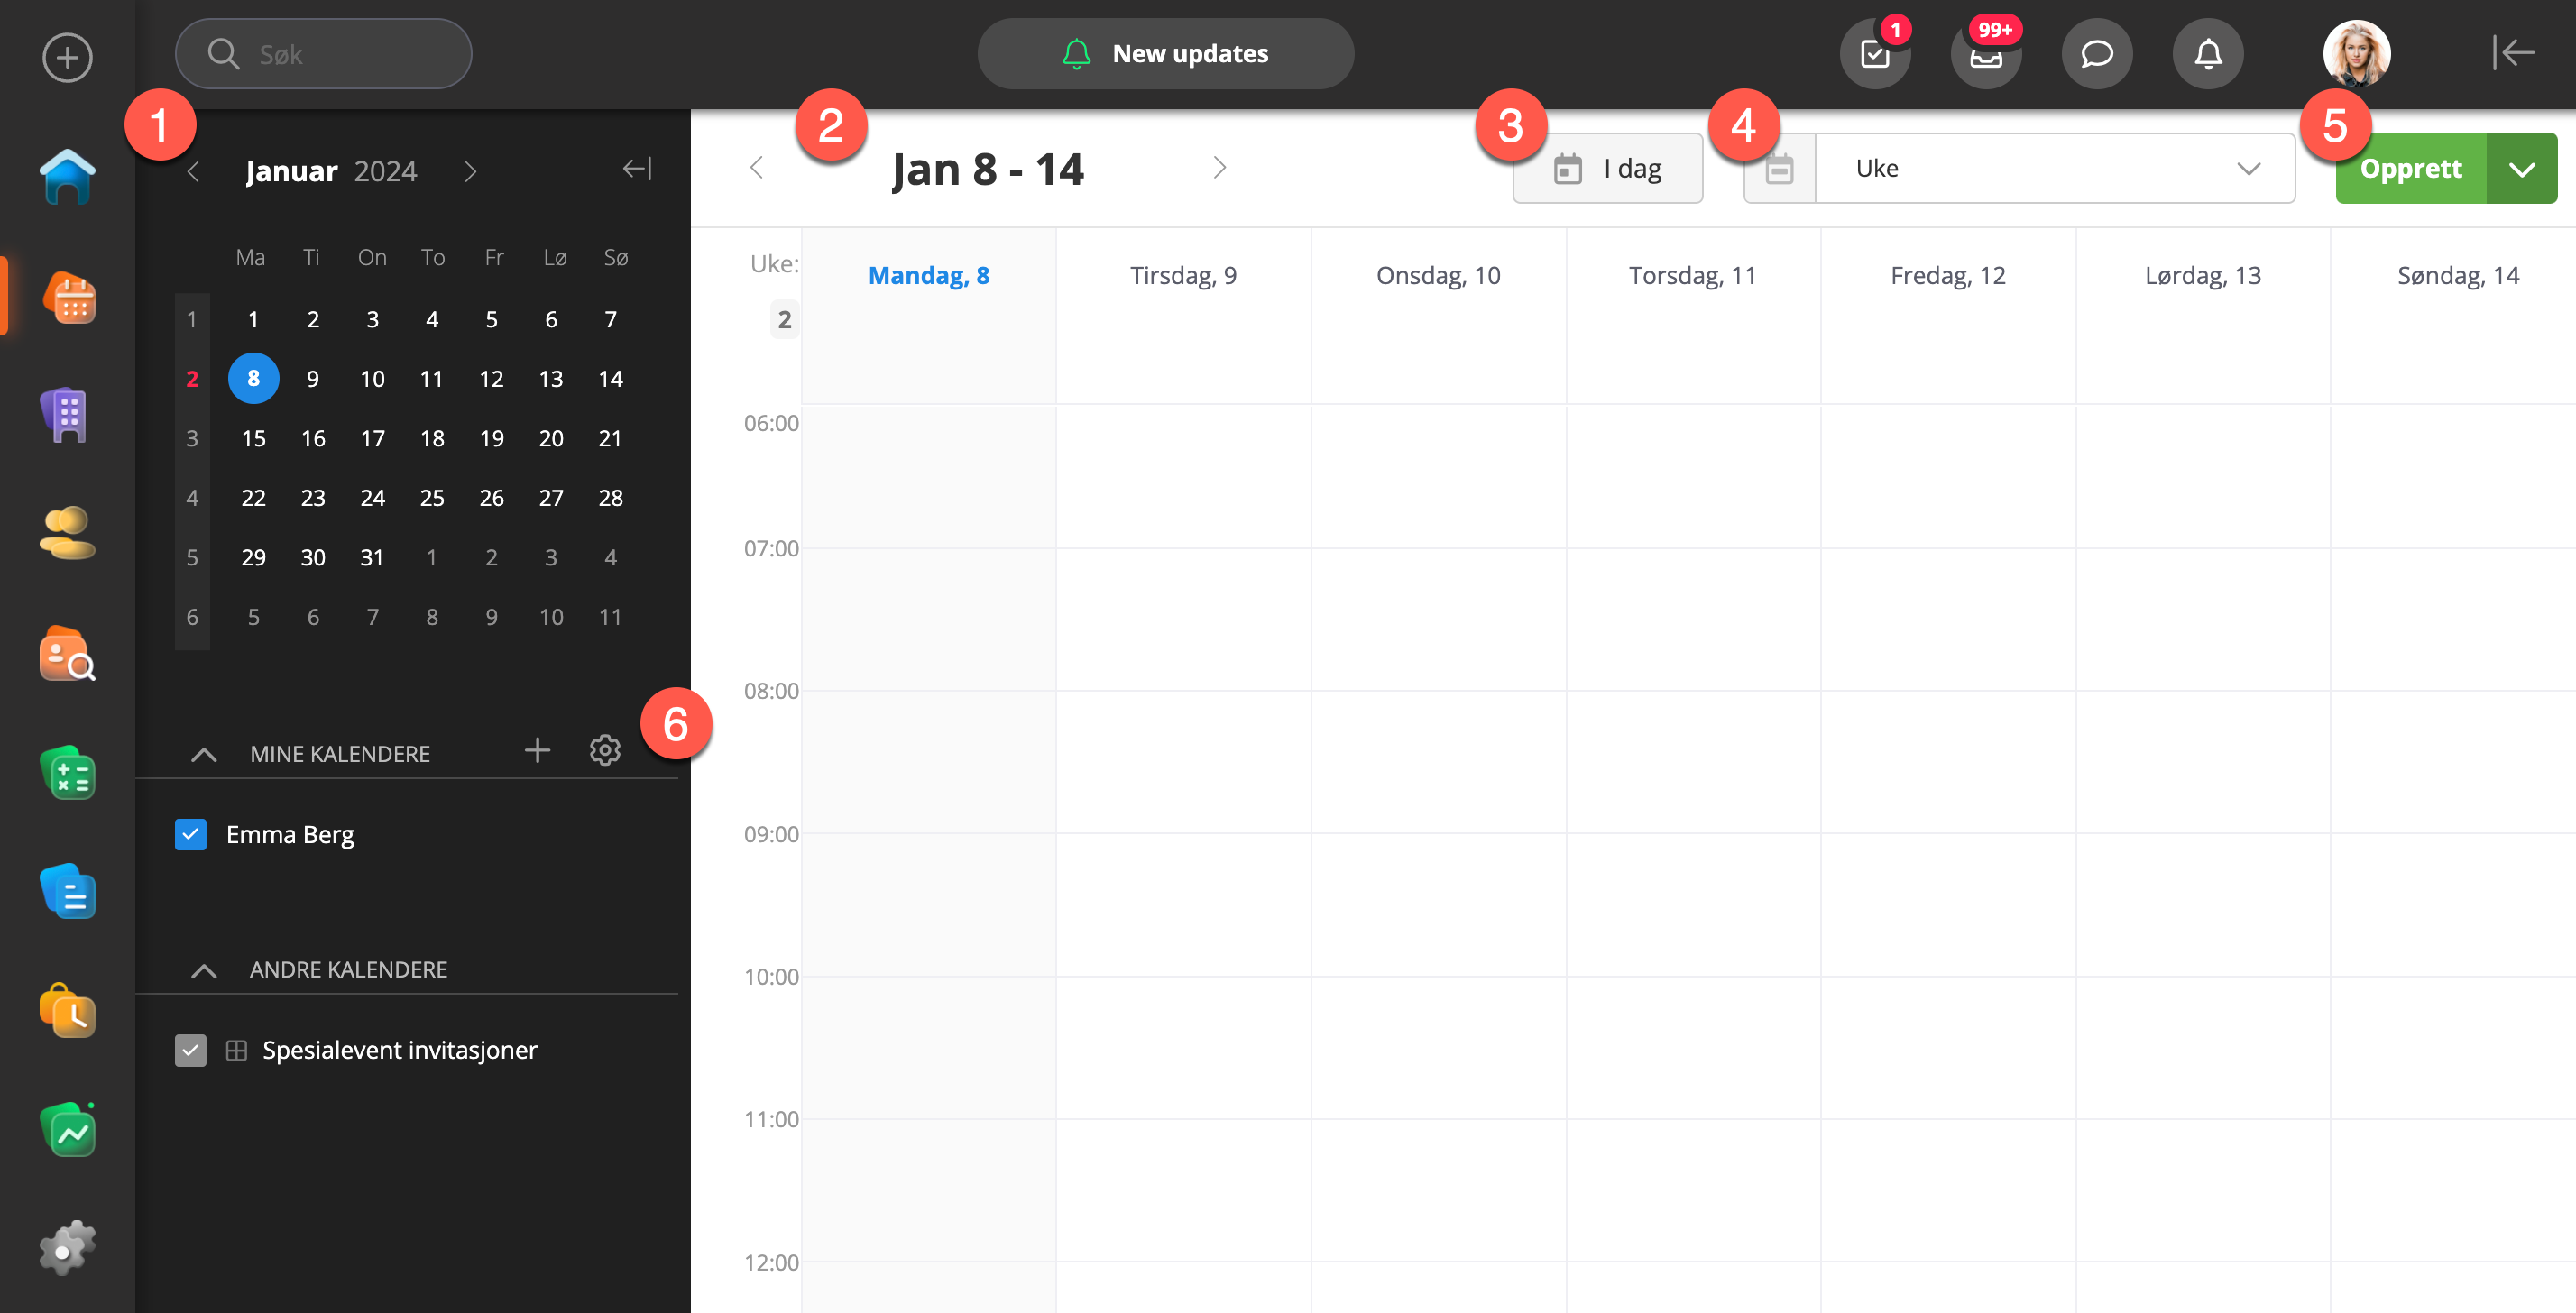Open the Opprett dropdown arrow

(2523, 169)
